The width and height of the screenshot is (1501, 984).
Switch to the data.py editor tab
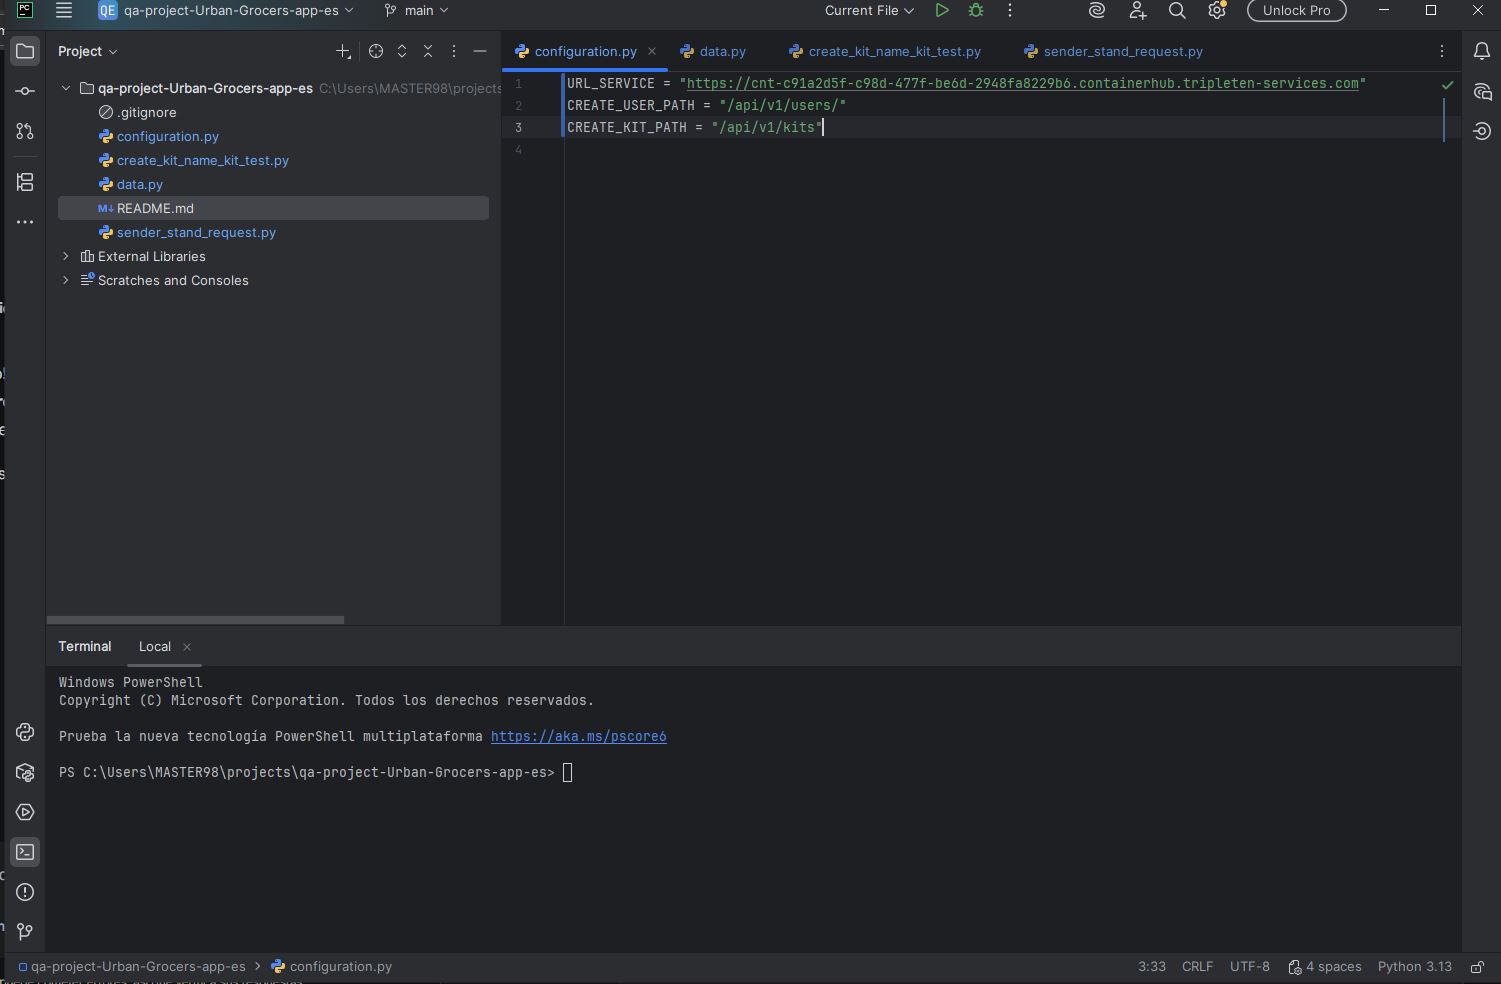[721, 52]
